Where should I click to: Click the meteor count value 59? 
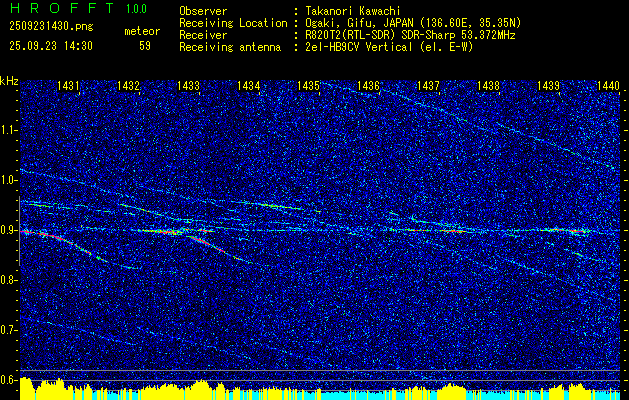(x=145, y=46)
